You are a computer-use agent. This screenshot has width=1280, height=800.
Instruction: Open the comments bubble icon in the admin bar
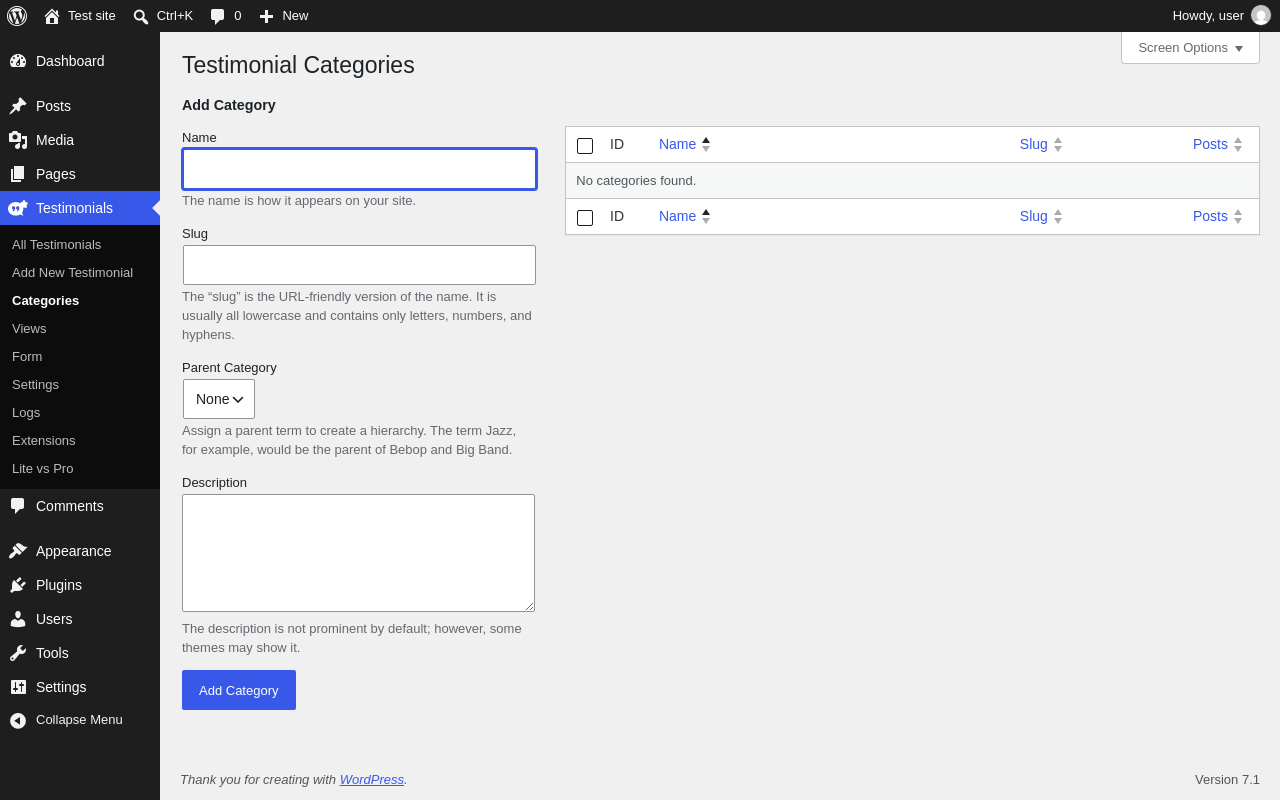tap(217, 16)
